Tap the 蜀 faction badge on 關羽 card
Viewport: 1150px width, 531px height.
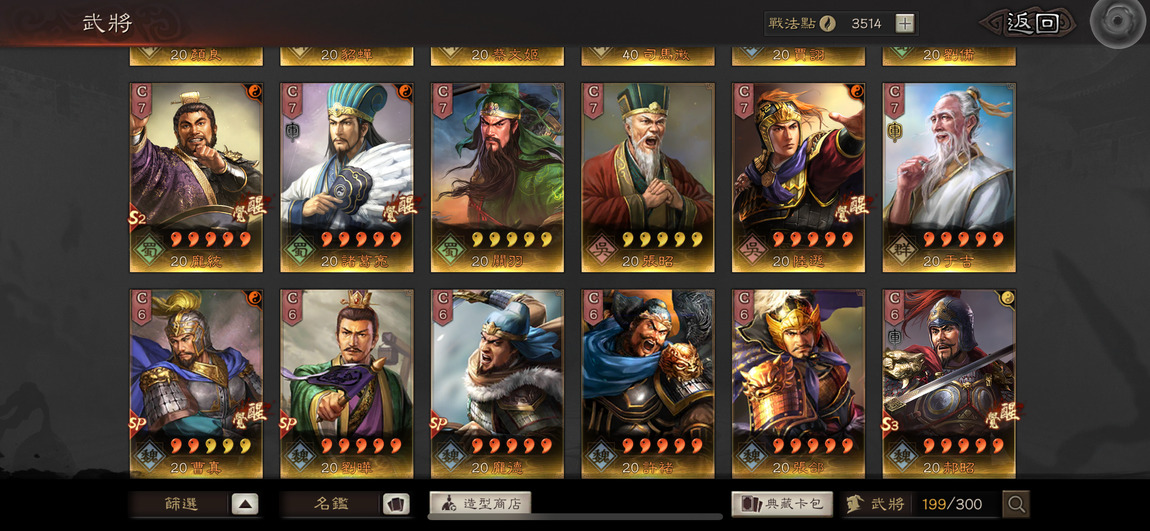447,249
